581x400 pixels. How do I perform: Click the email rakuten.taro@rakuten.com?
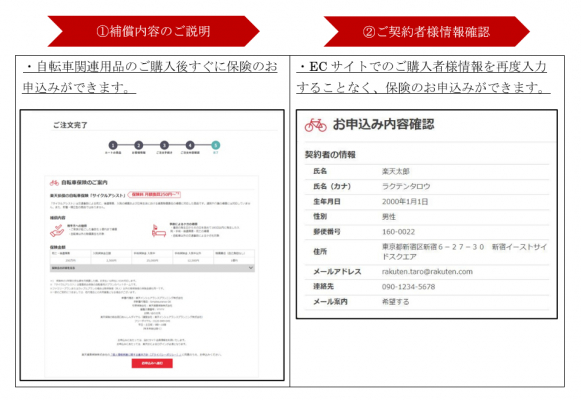click(427, 271)
